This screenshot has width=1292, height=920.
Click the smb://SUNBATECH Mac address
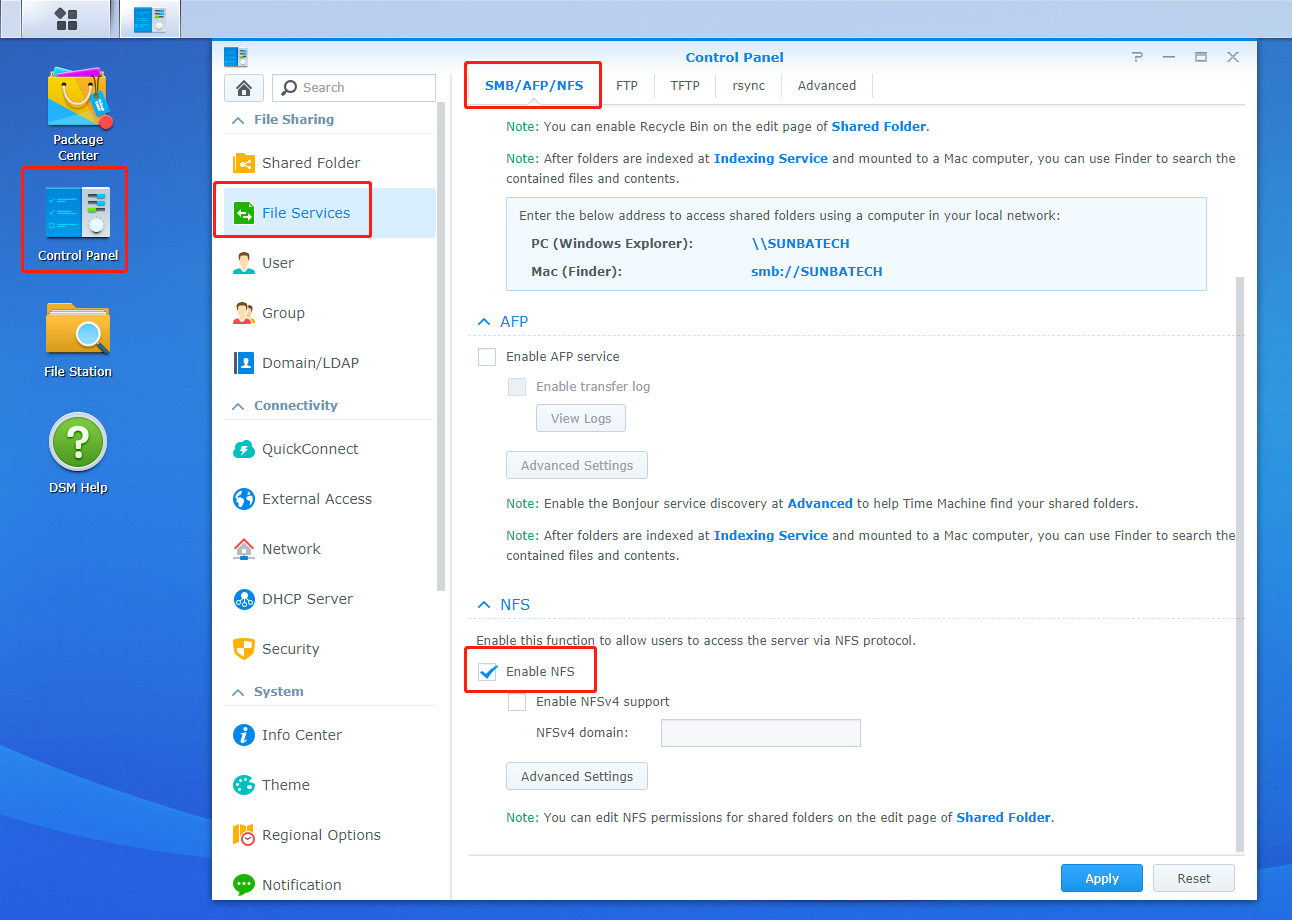(817, 272)
